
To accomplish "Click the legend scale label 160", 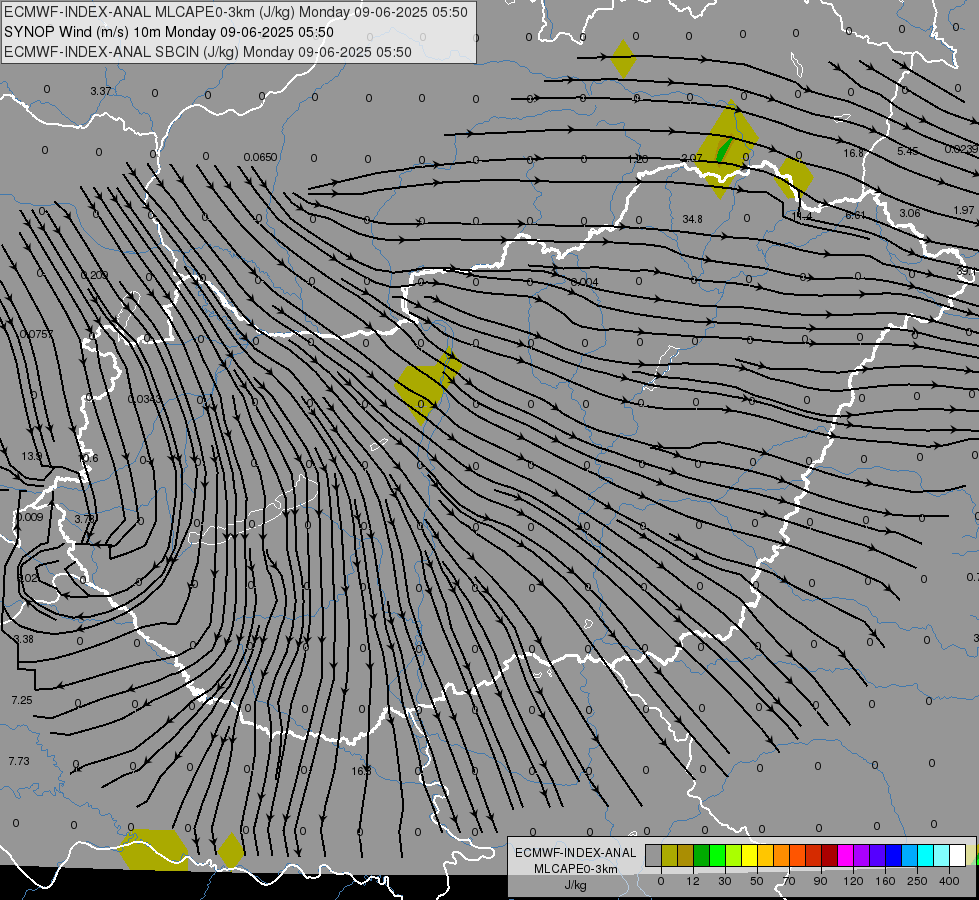I will click(885, 881).
